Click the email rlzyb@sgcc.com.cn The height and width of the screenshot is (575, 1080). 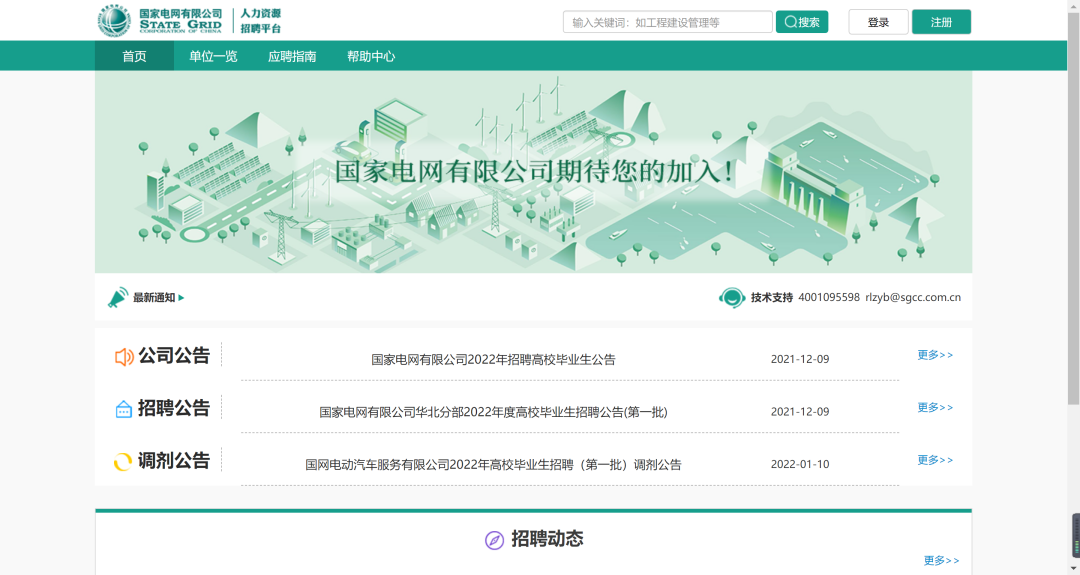(913, 297)
